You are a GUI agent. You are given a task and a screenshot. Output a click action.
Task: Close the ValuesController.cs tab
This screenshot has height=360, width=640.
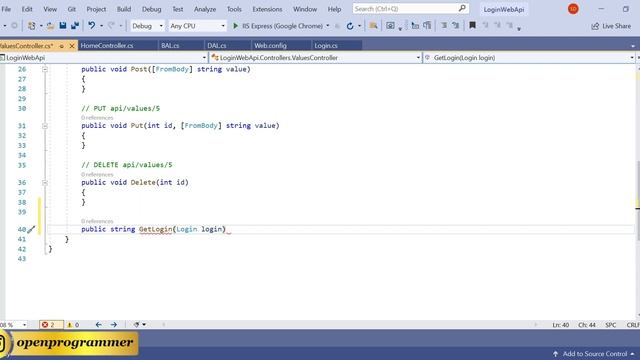[x=72, y=46]
